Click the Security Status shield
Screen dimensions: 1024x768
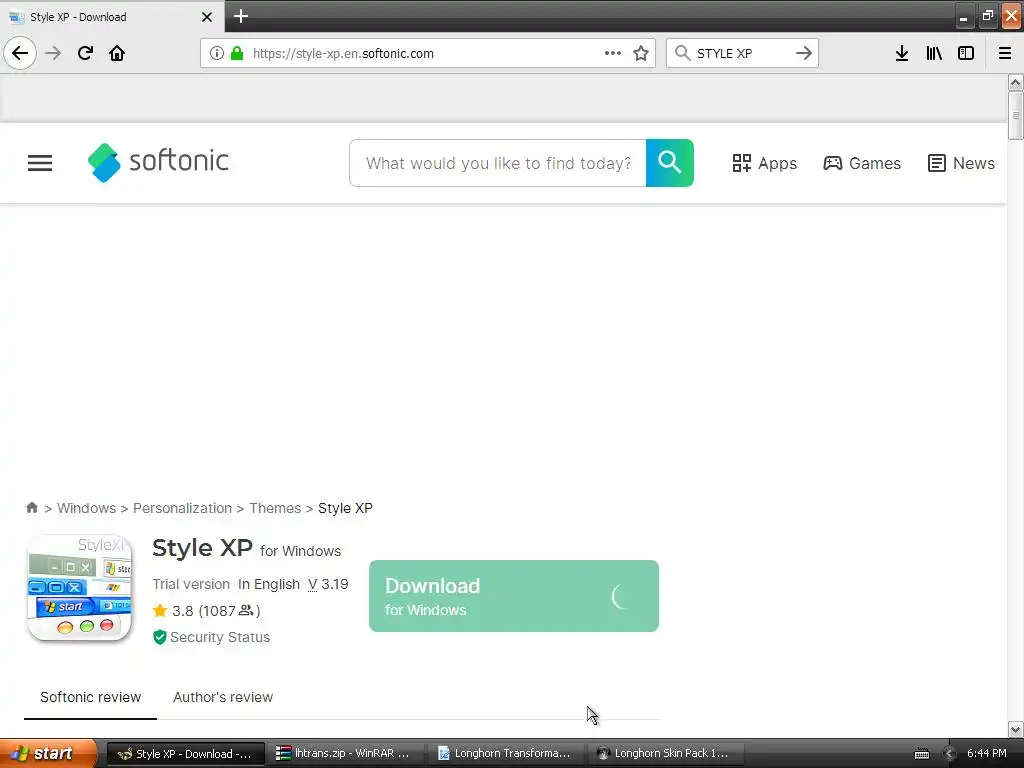click(x=159, y=637)
